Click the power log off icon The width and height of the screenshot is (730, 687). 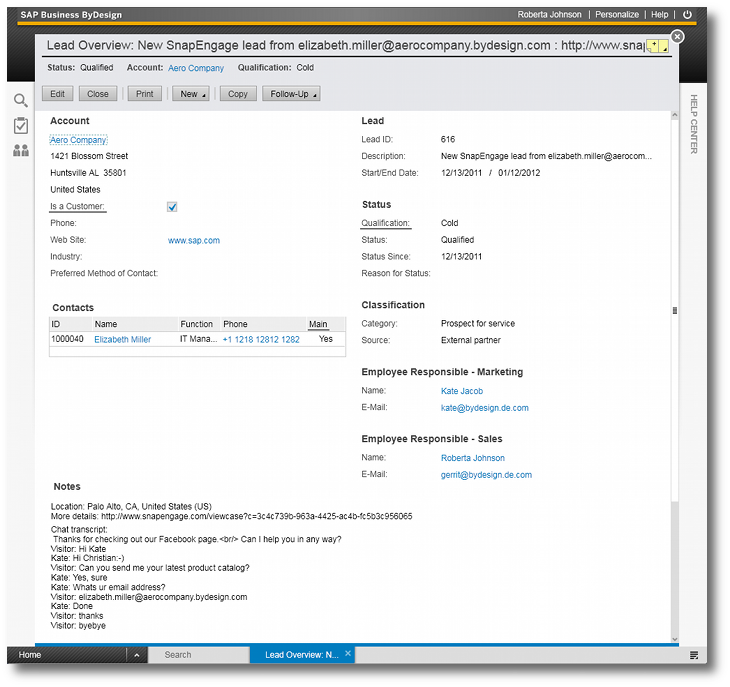pyautogui.click(x=687, y=14)
